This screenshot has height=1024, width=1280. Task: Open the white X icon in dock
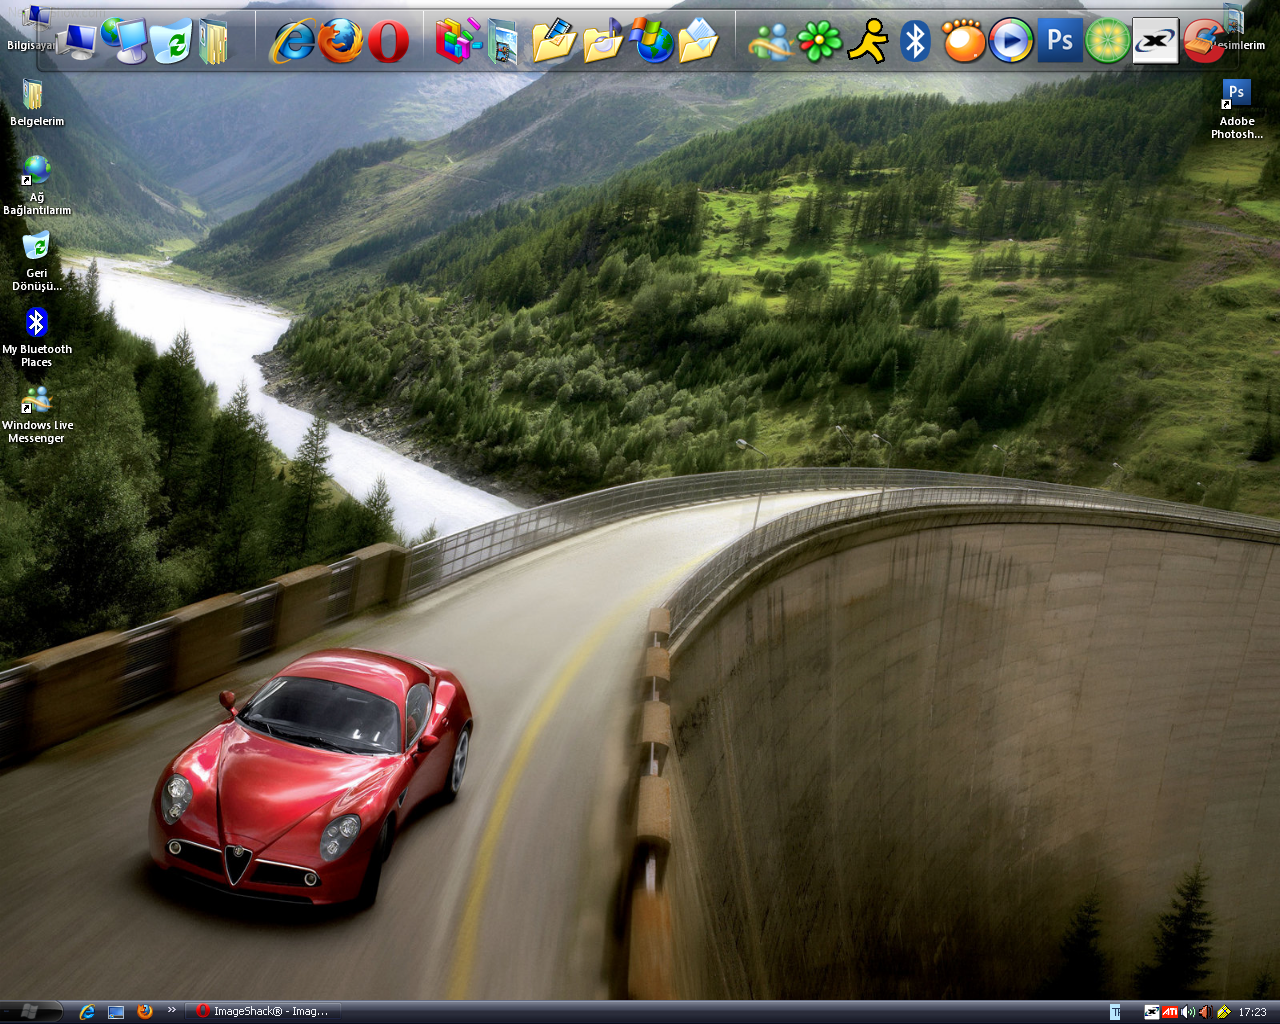click(x=1156, y=42)
